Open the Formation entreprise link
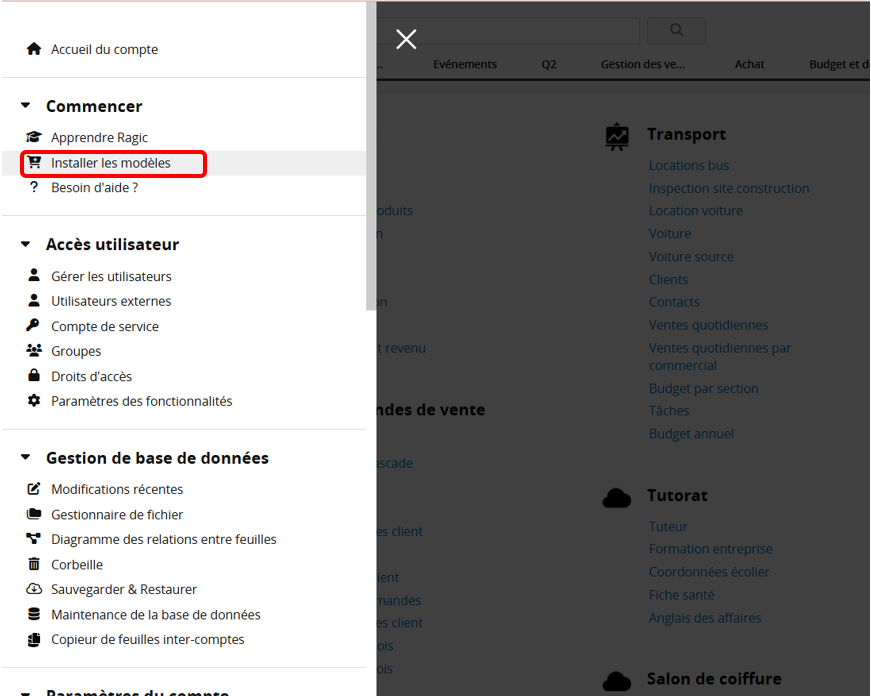Screen dimensions: 871x696 point(710,549)
